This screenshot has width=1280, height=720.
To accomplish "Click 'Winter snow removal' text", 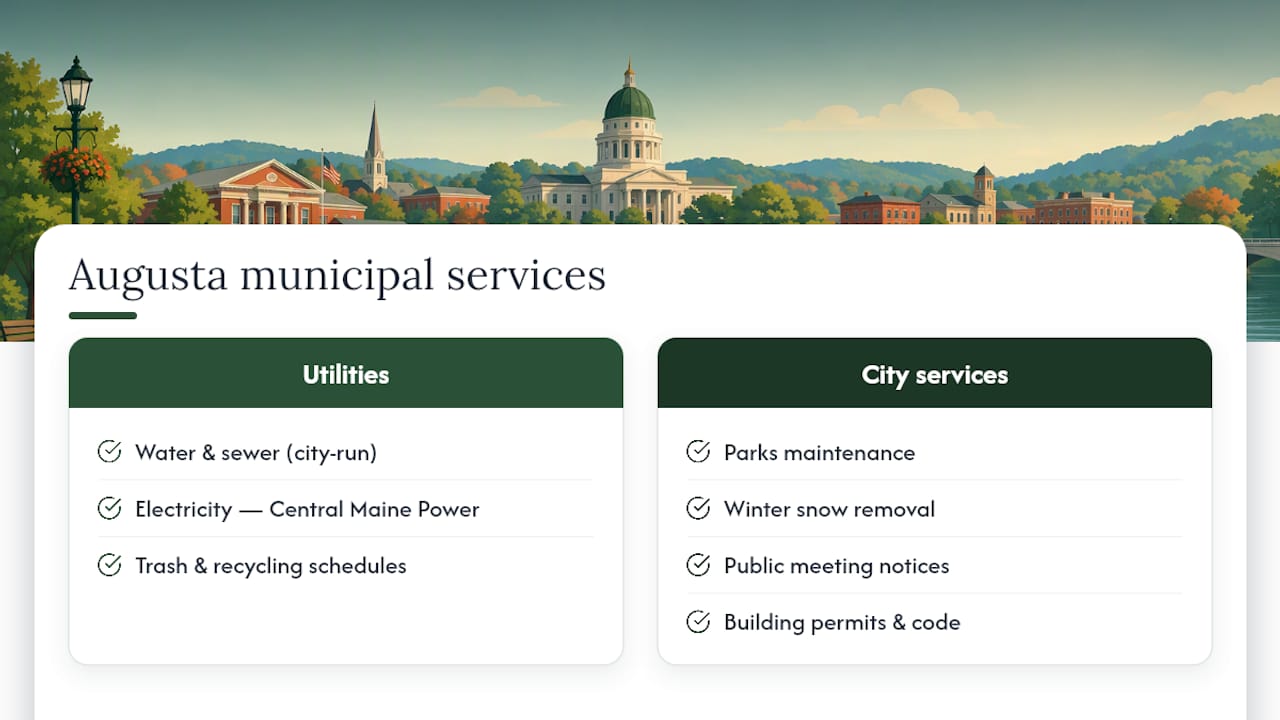I will coord(829,509).
